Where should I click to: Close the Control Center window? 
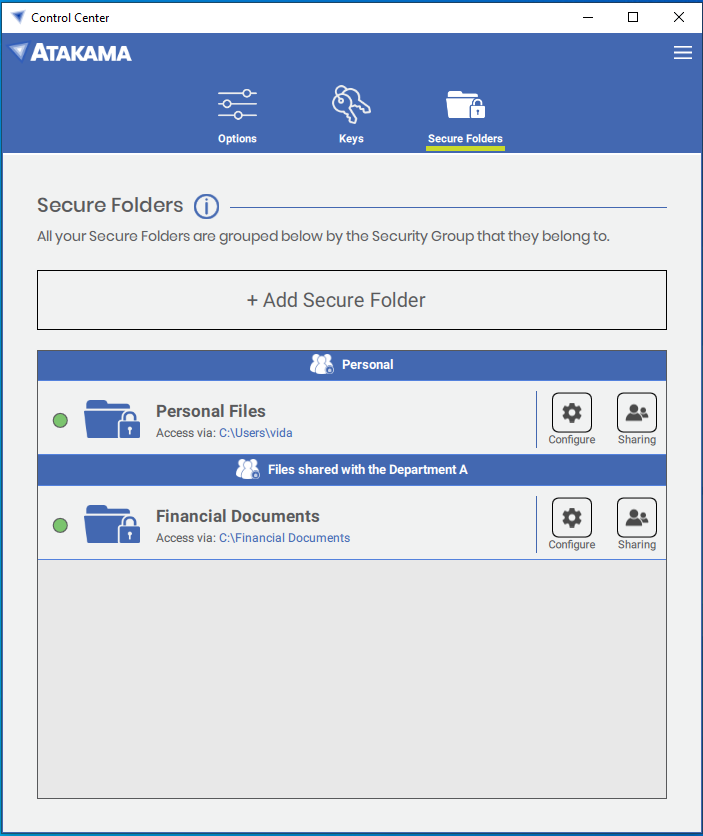pyautogui.click(x=678, y=17)
